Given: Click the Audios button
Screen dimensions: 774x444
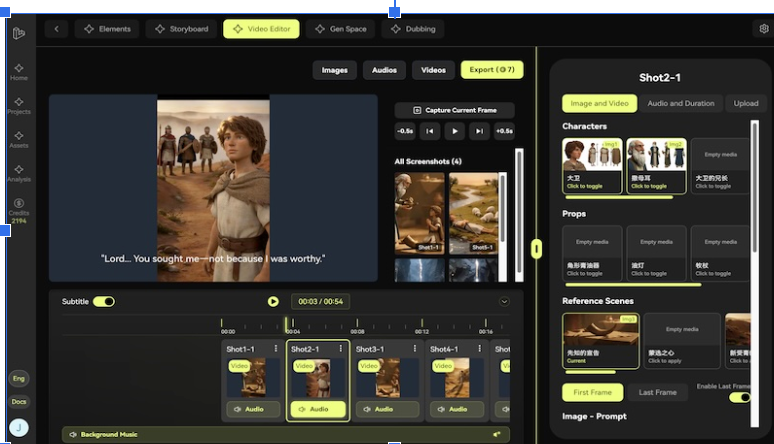Looking at the screenshot, I should coord(384,70).
